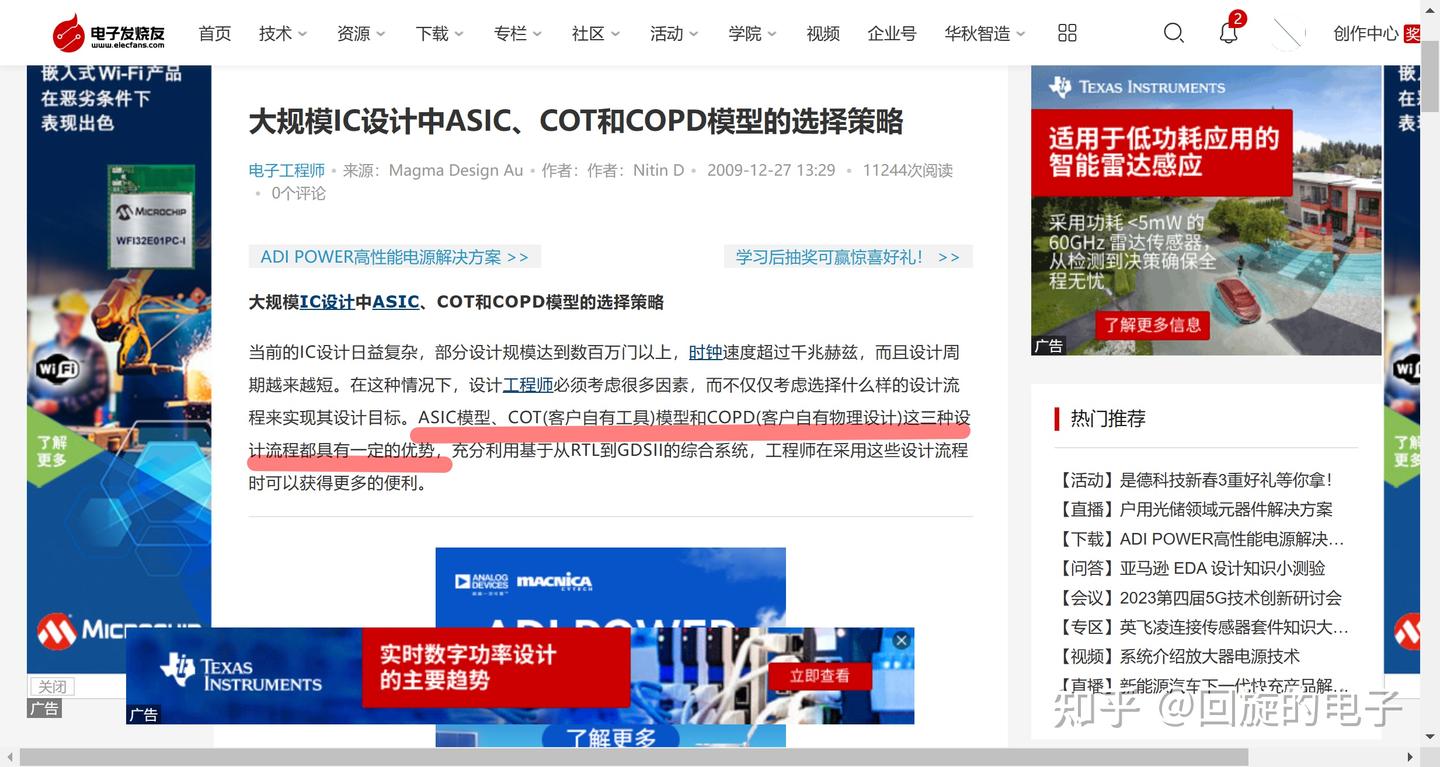Screen dimensions: 1440x767
Task: Click Texas Instruments logo on sidebar ad
Action: coord(1139,87)
